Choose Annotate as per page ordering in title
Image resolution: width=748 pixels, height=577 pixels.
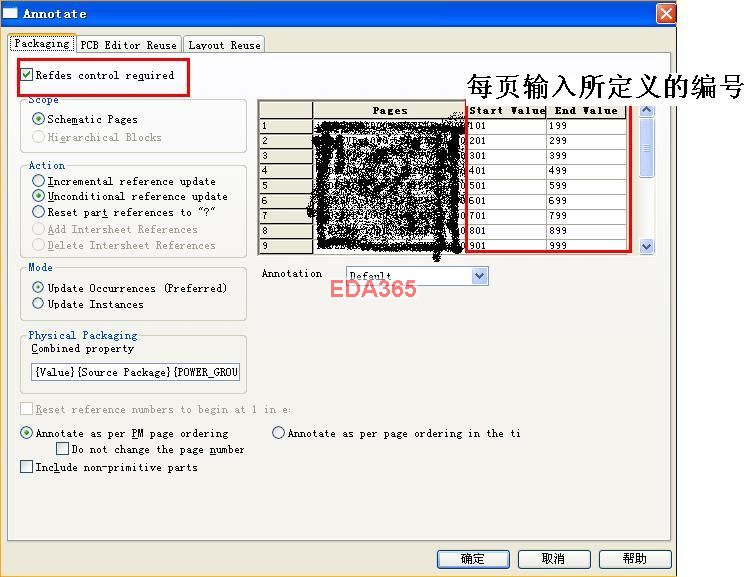[x=279, y=433]
